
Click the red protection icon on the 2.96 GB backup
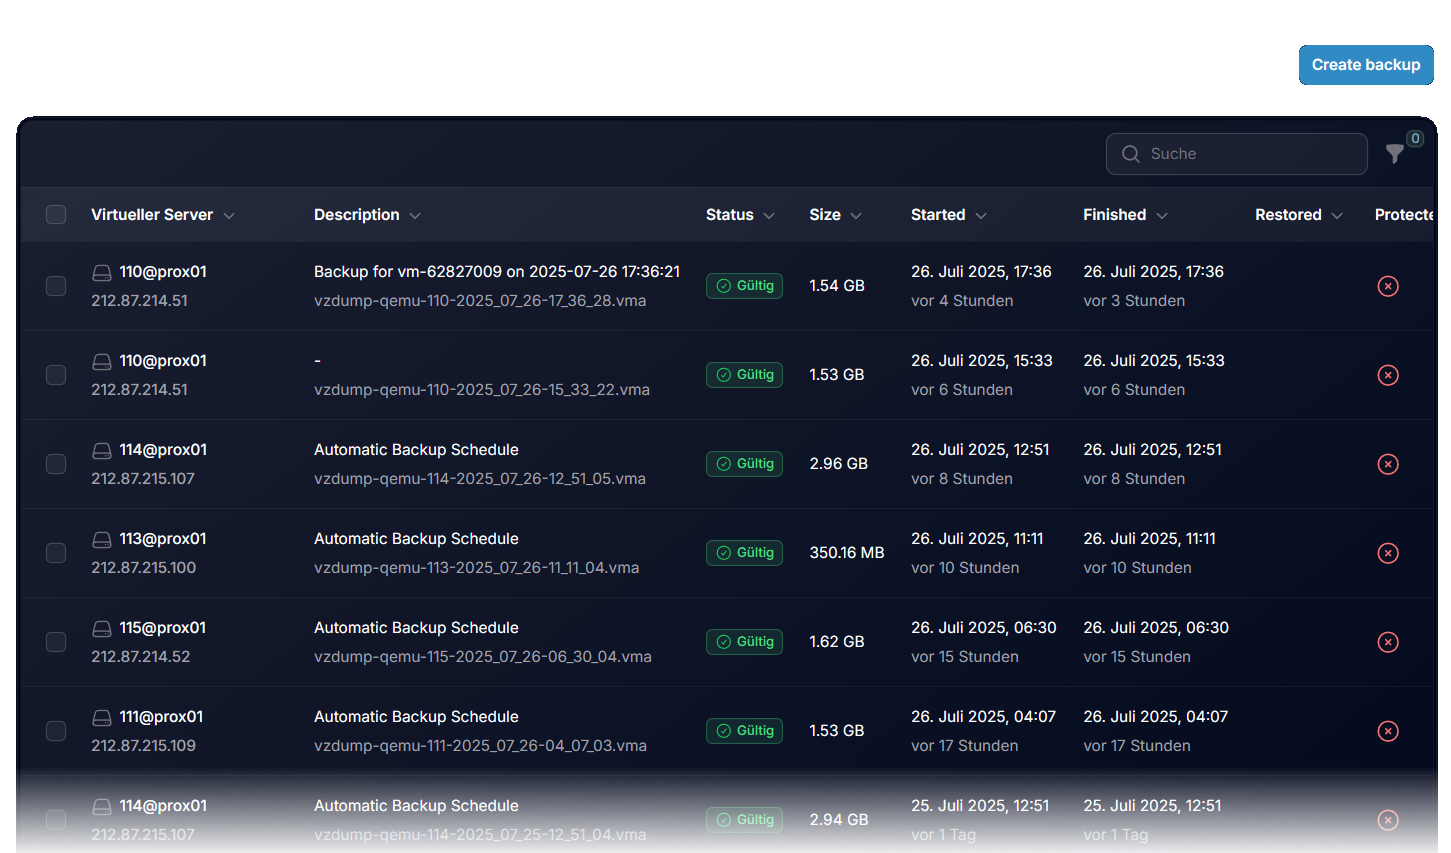[x=1388, y=464]
